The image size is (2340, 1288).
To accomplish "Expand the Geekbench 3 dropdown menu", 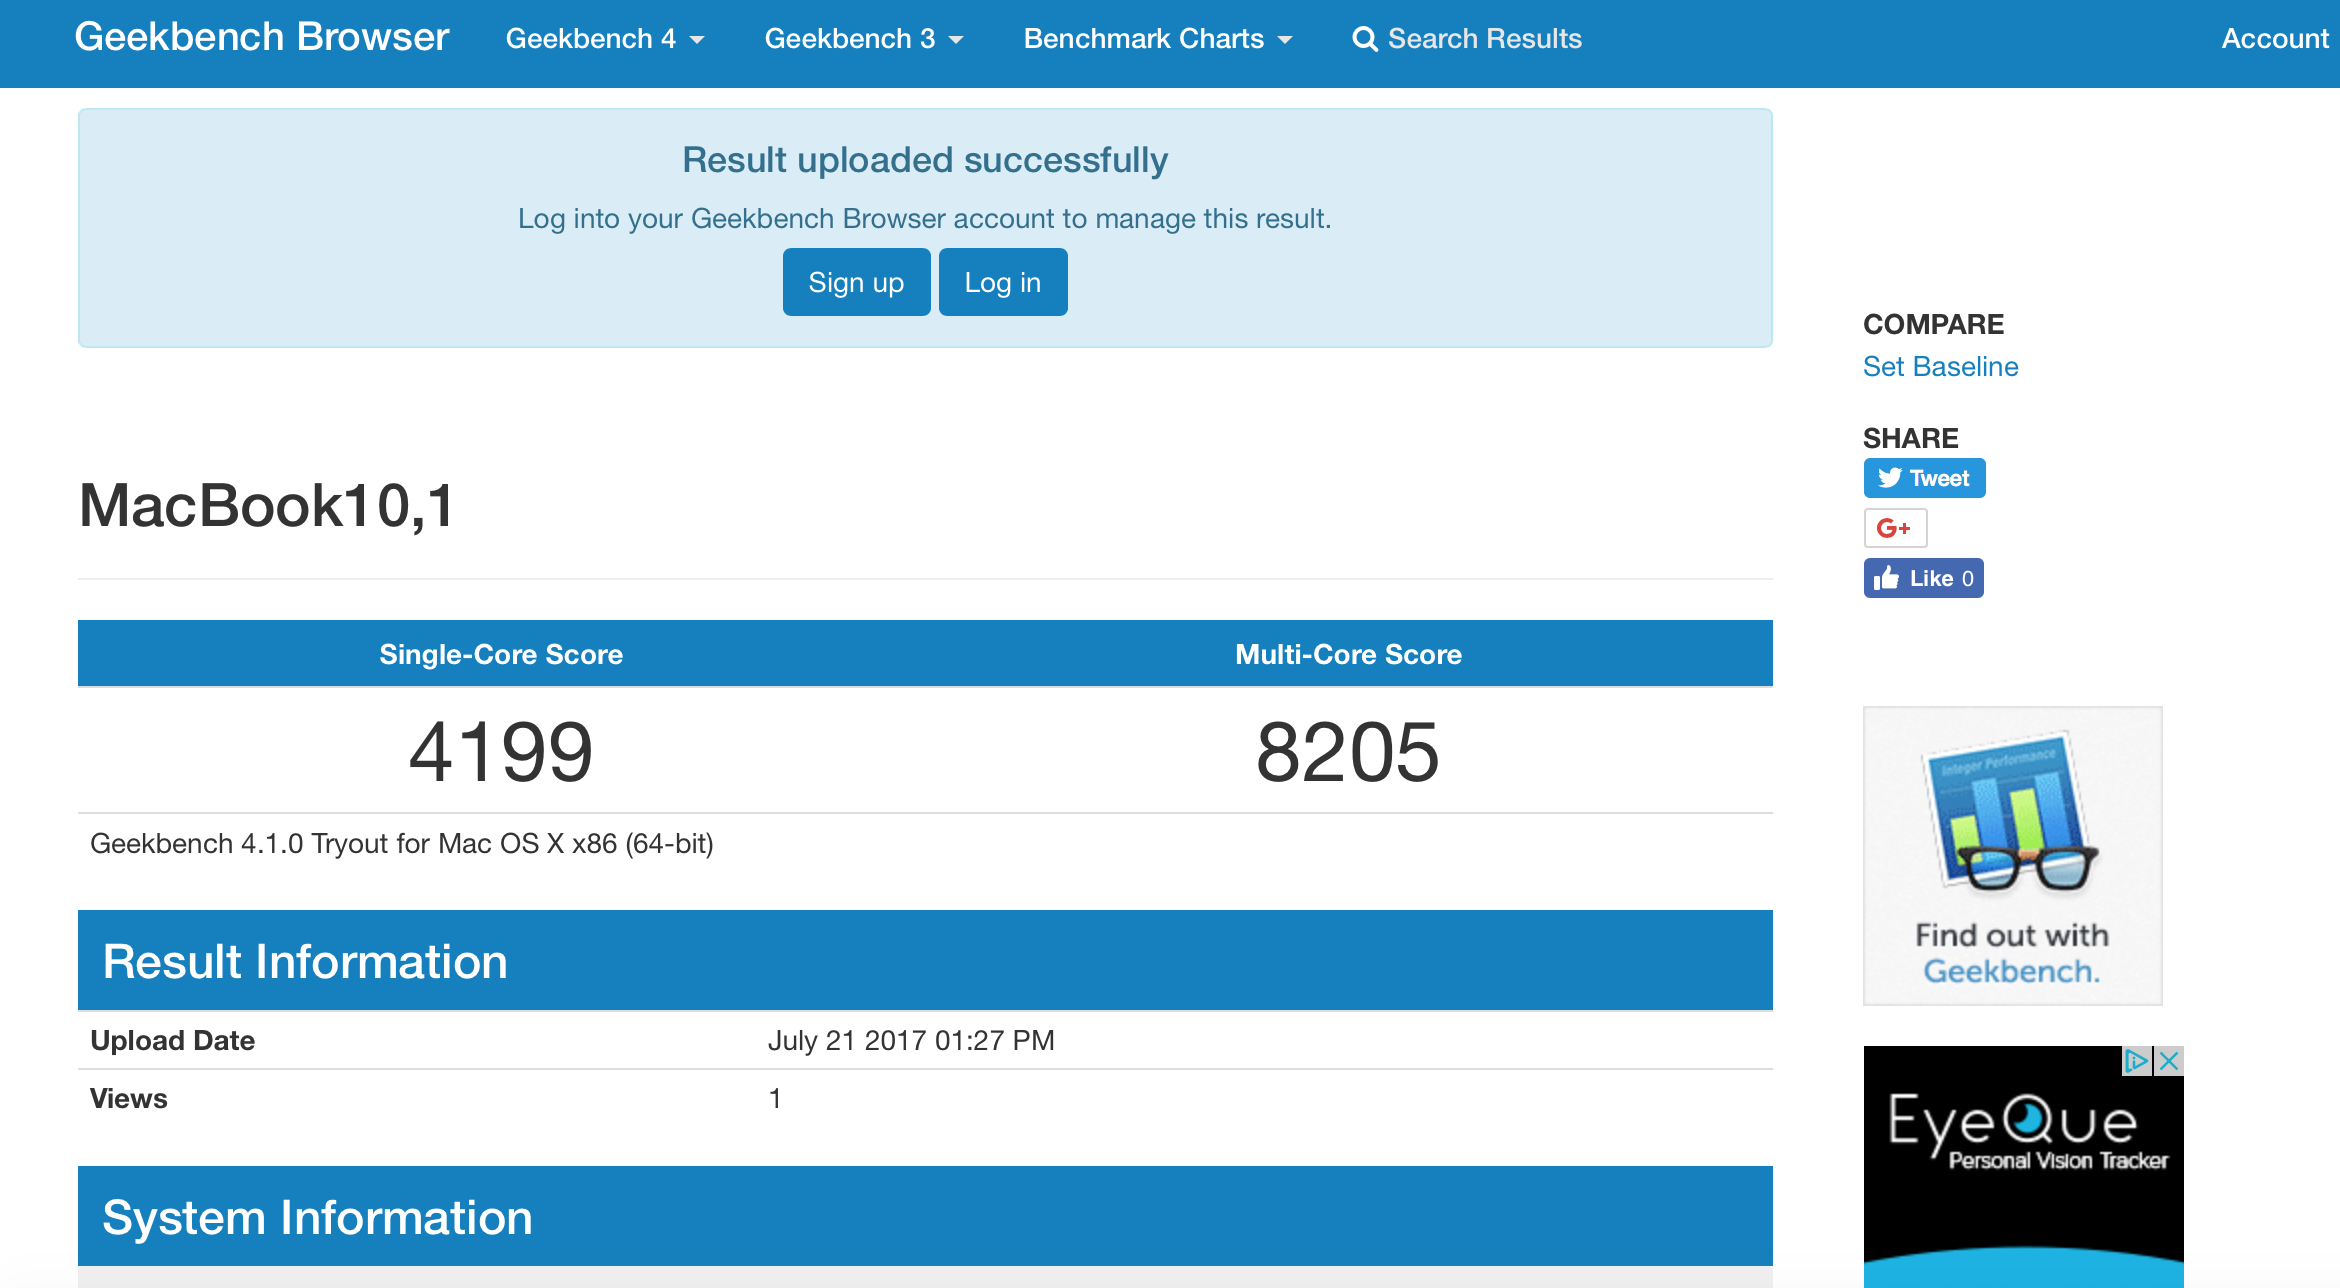I will [x=864, y=39].
